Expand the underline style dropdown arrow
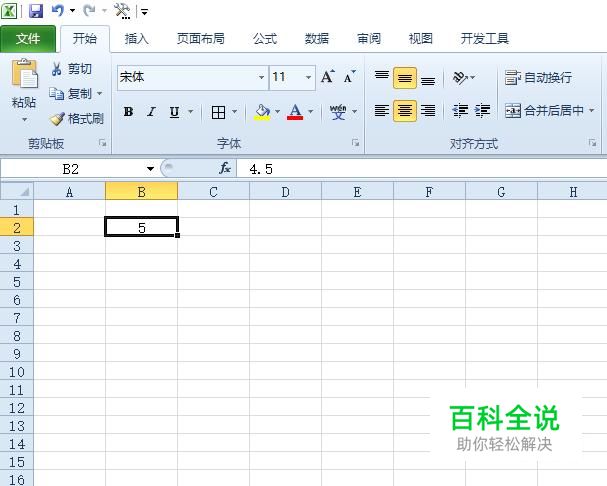607x486 pixels. (190, 112)
